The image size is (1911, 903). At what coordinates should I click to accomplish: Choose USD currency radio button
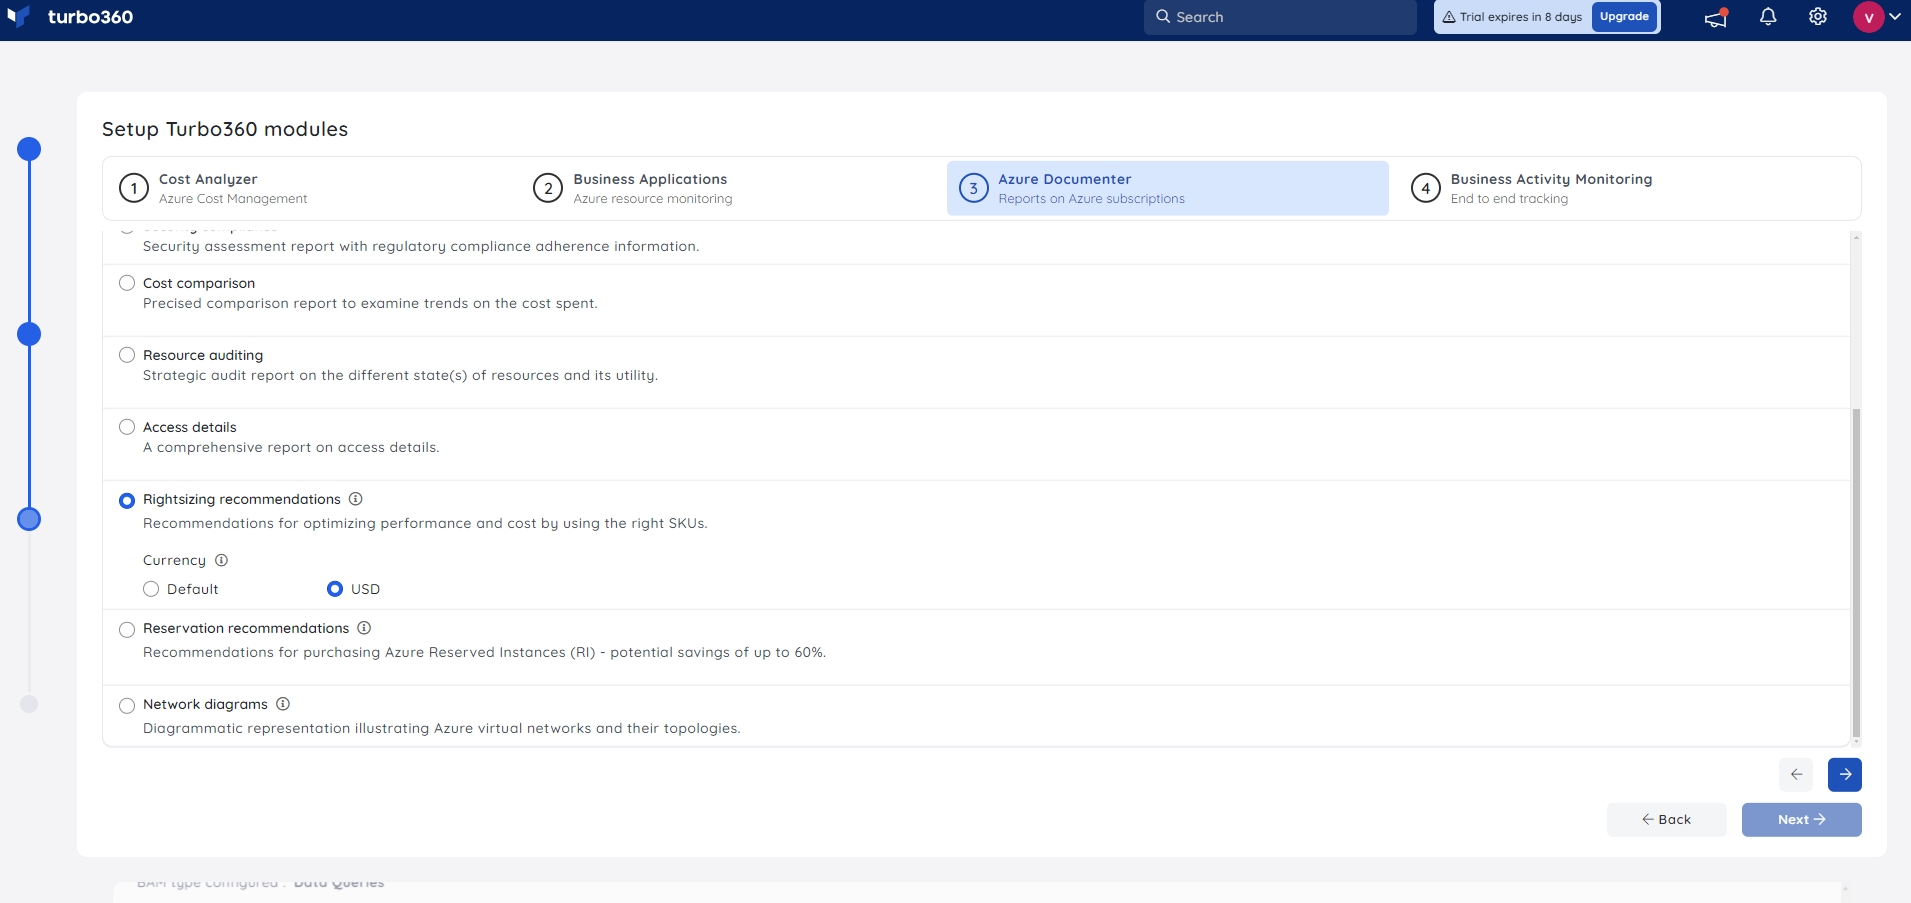(x=335, y=589)
